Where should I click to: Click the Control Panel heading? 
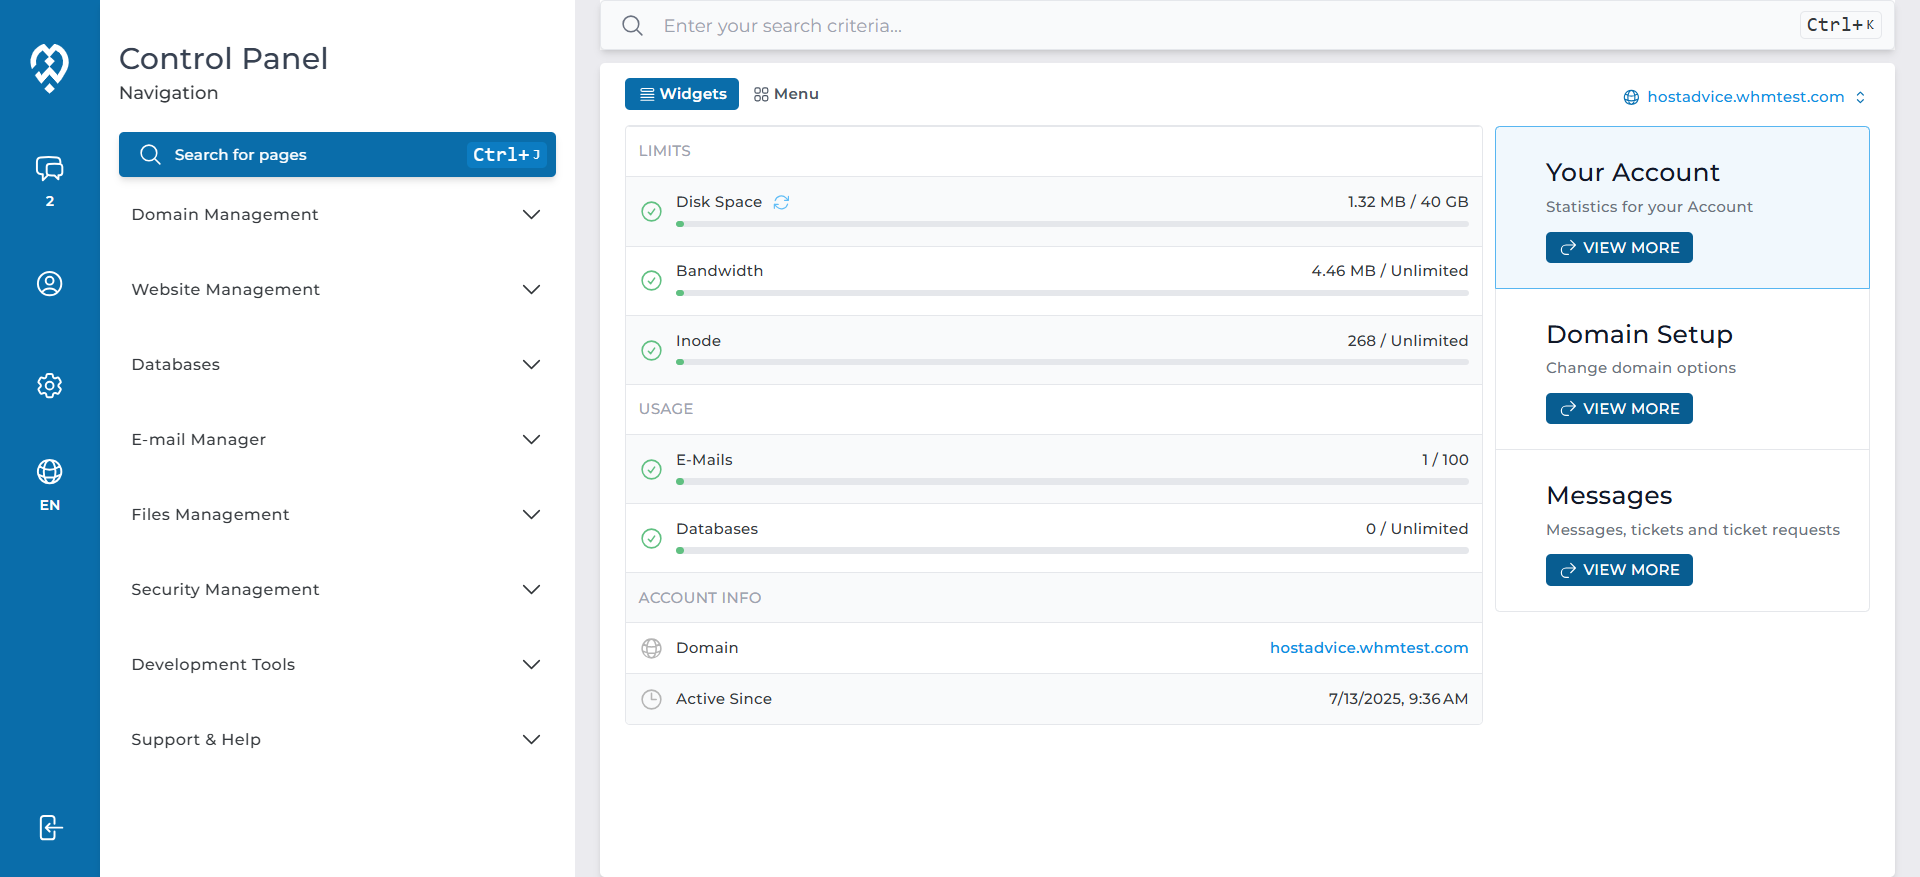point(223,59)
